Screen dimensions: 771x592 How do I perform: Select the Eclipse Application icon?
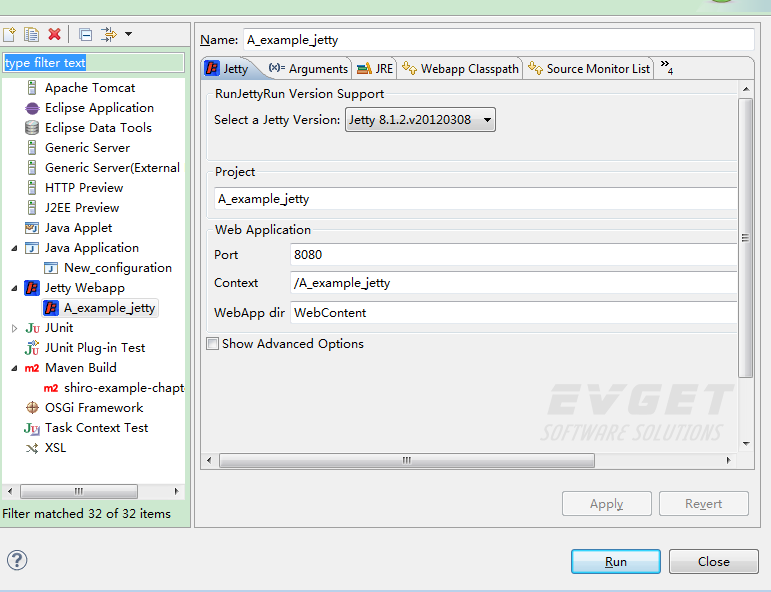[x=32, y=108]
